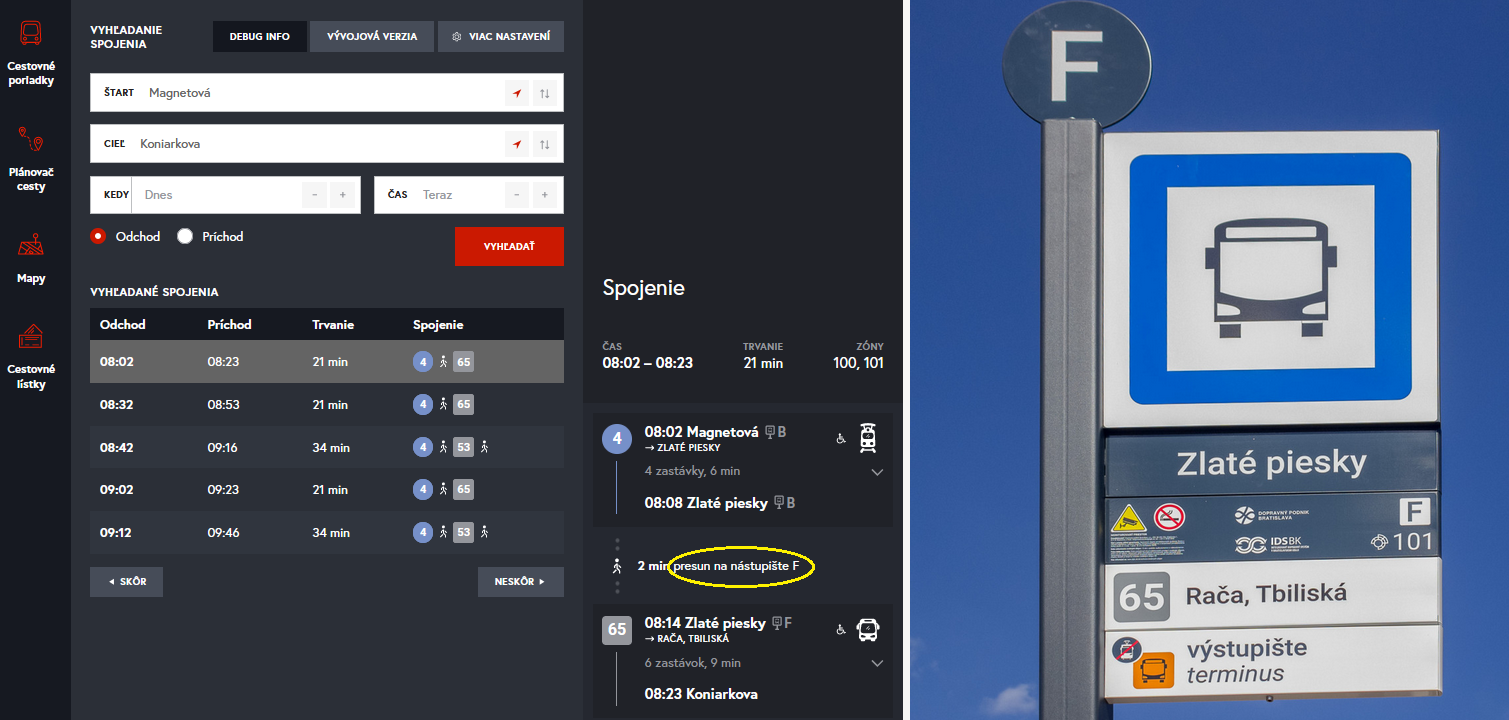
Task: Use current location for Cieľ field
Action: (x=517, y=144)
